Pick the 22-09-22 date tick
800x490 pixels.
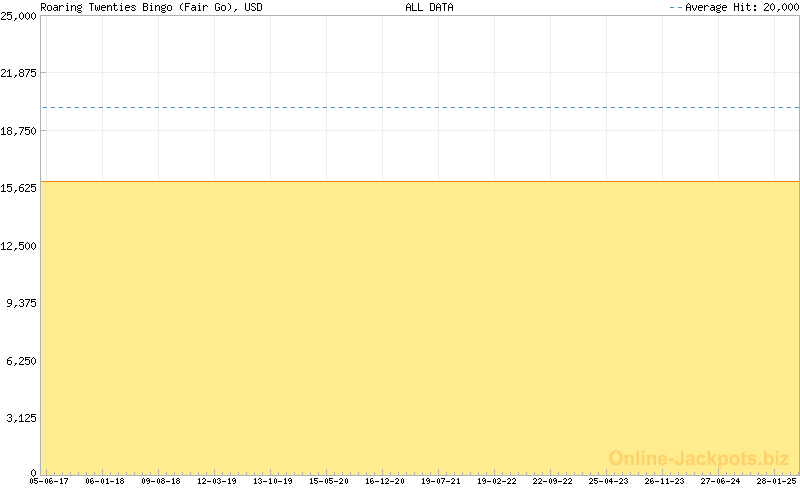coord(553,481)
